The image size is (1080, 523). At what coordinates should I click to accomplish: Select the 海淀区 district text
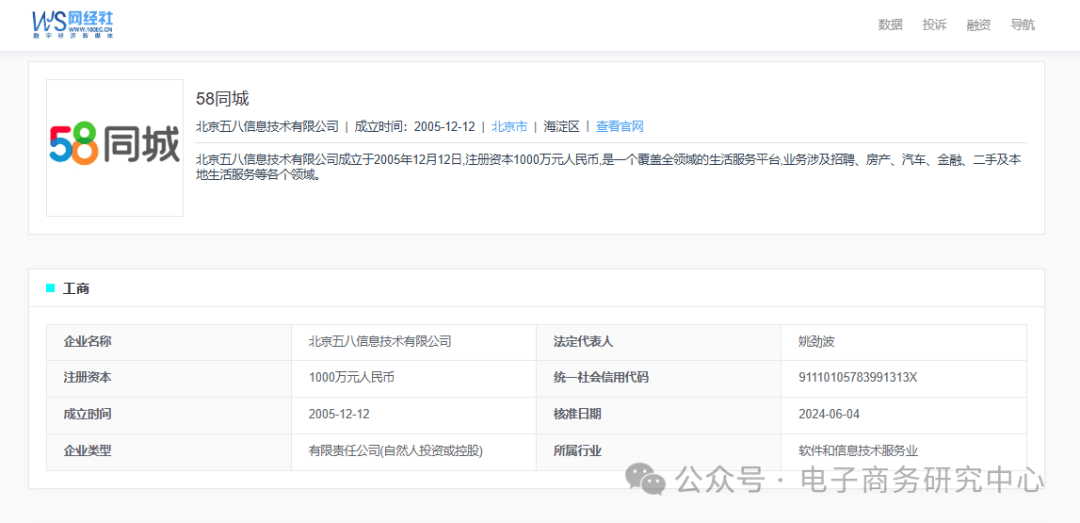(561, 127)
